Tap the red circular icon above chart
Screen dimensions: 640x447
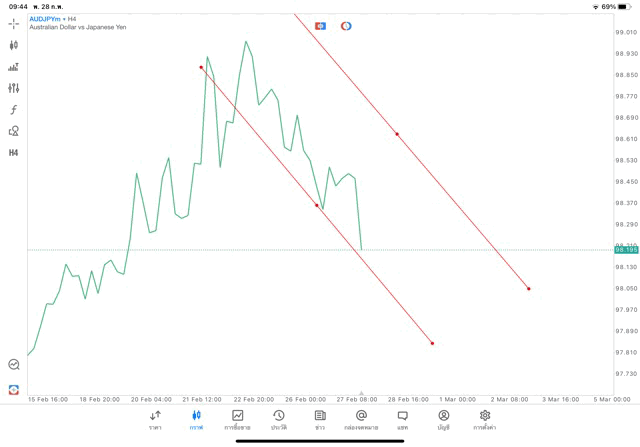[346, 25]
